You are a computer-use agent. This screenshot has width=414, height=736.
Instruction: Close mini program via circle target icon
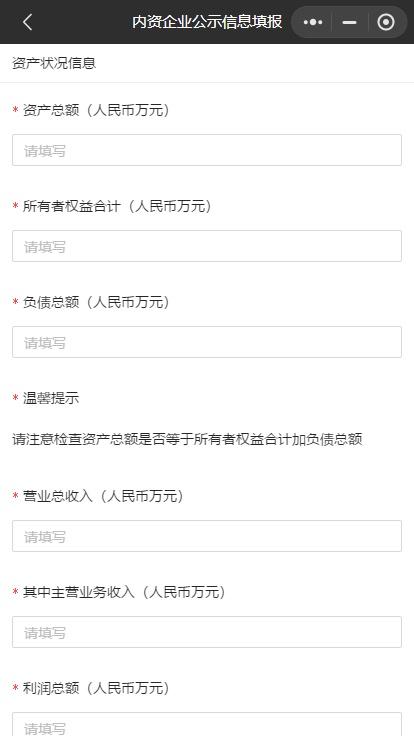386,22
